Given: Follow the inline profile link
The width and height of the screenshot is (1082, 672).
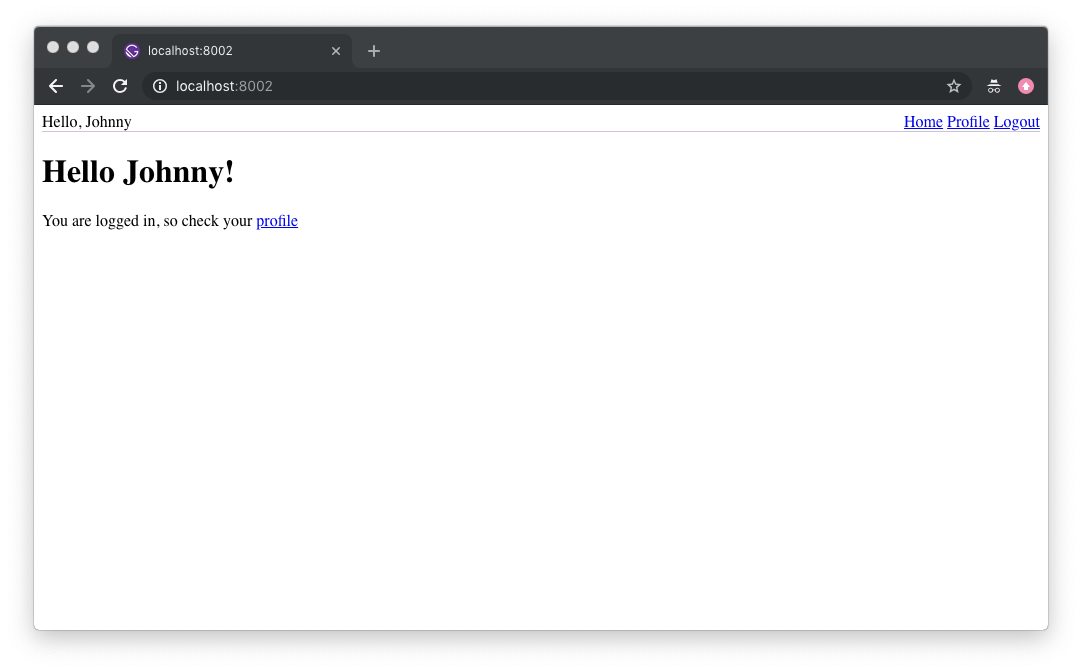Looking at the screenshot, I should tap(277, 221).
